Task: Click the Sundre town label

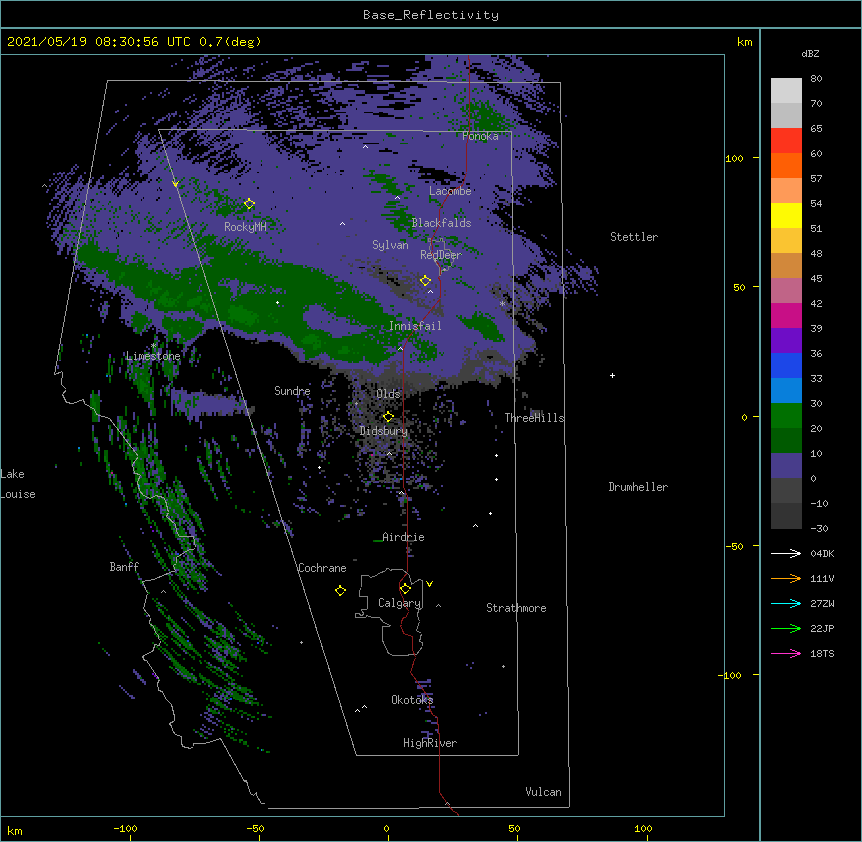Action: tap(292, 391)
